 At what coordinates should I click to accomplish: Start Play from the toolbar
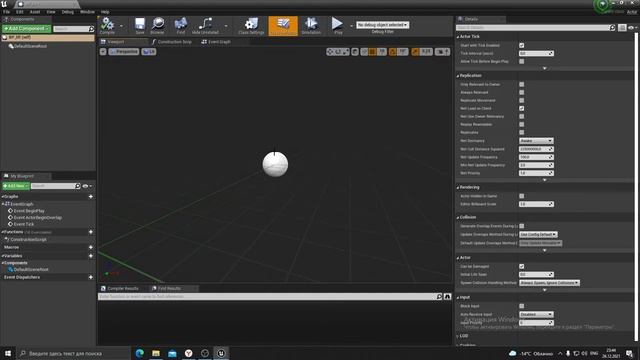click(x=337, y=26)
